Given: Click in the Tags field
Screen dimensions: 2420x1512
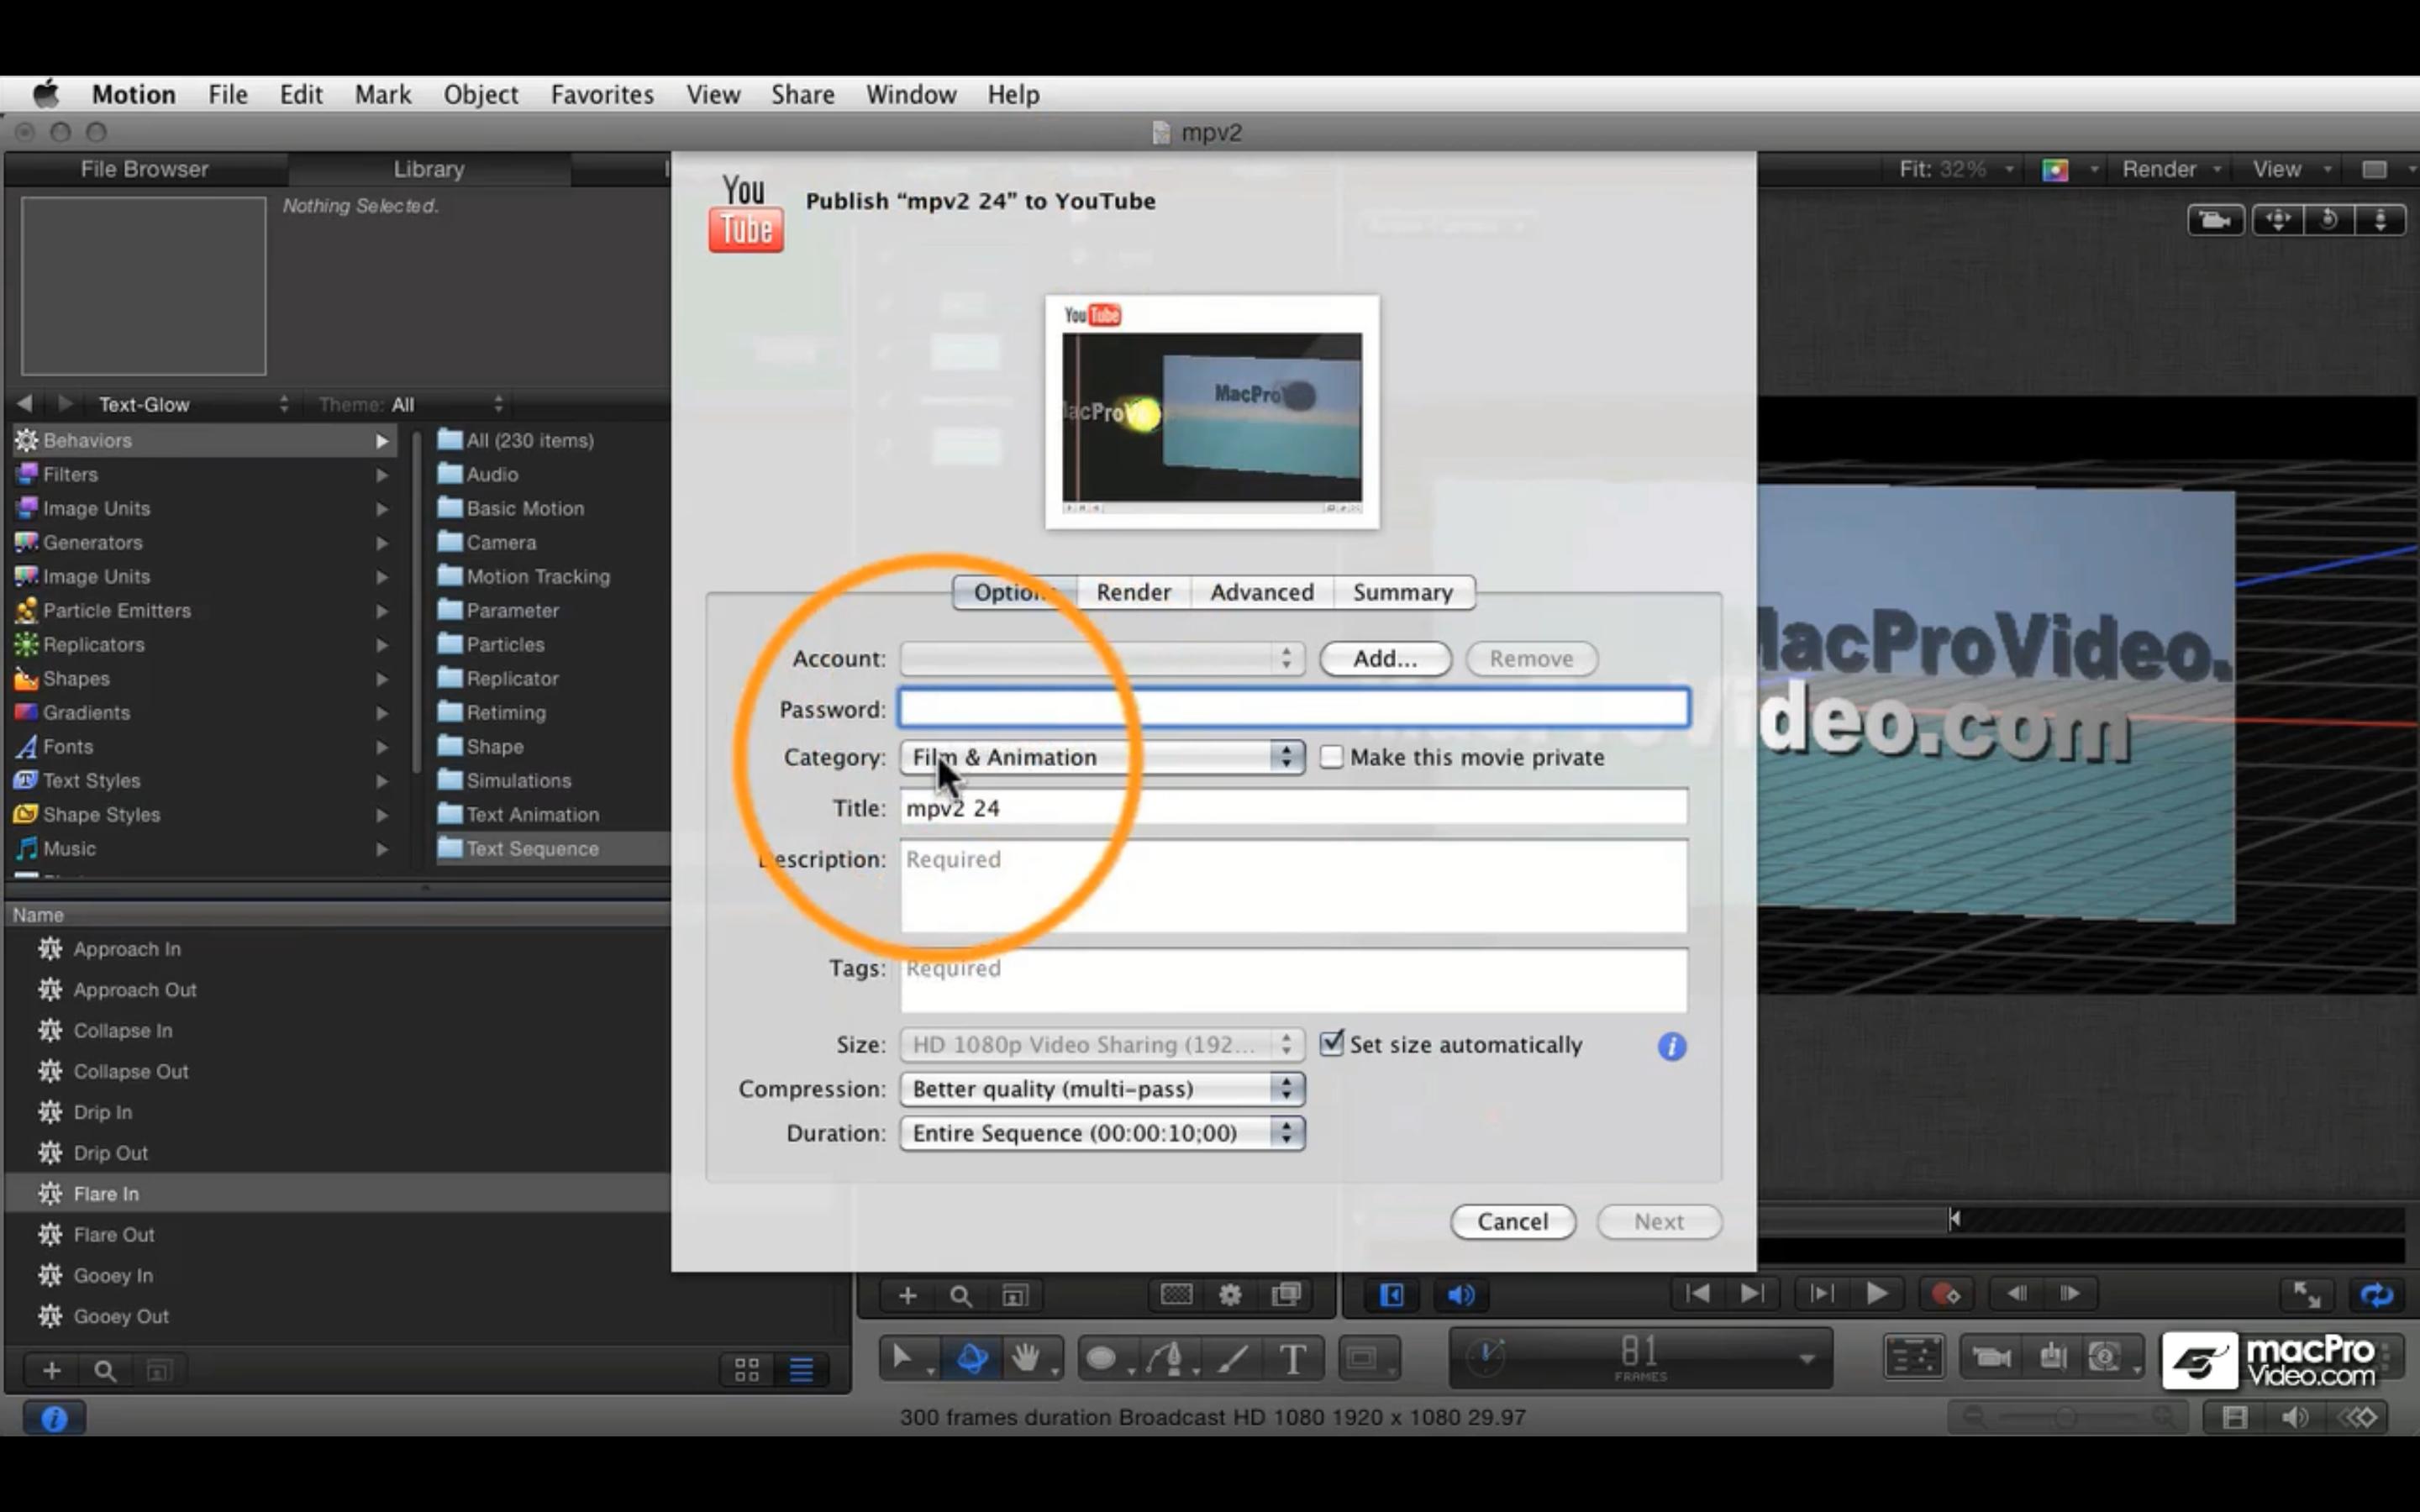Looking at the screenshot, I should click(1294, 980).
